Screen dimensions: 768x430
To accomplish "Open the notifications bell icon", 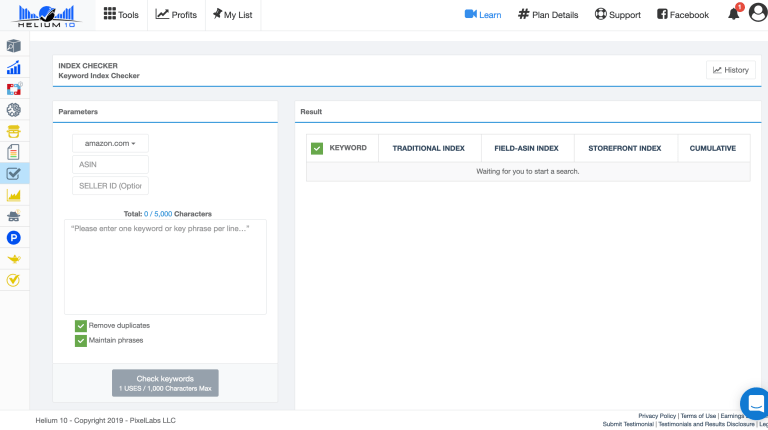I will tap(734, 14).
